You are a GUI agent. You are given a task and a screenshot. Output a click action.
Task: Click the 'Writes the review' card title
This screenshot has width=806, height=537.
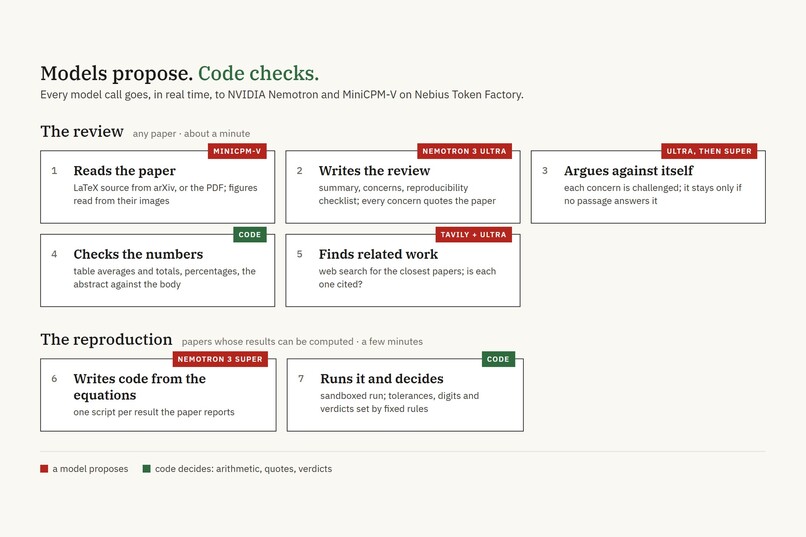click(374, 171)
